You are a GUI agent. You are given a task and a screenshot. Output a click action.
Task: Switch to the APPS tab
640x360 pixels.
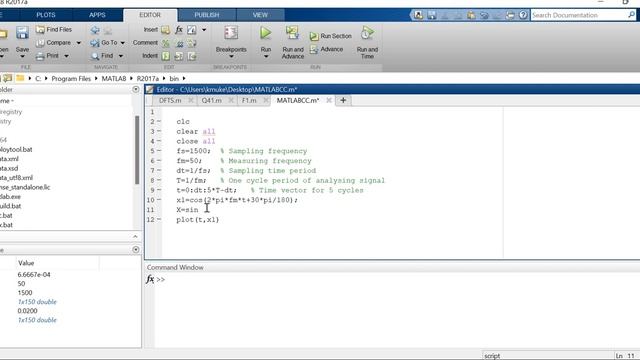point(97,15)
